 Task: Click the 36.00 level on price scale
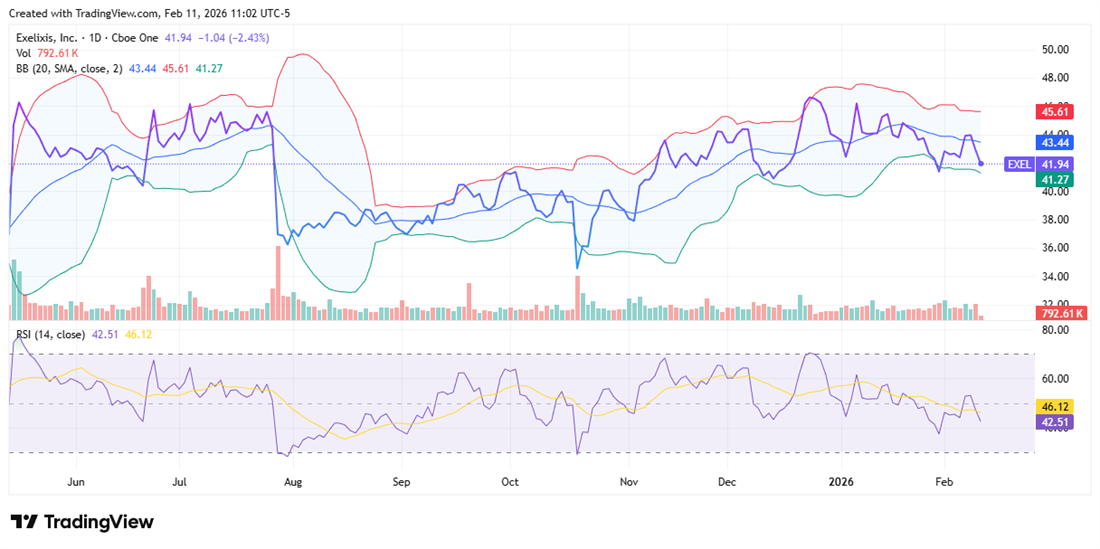pyautogui.click(x=1056, y=248)
